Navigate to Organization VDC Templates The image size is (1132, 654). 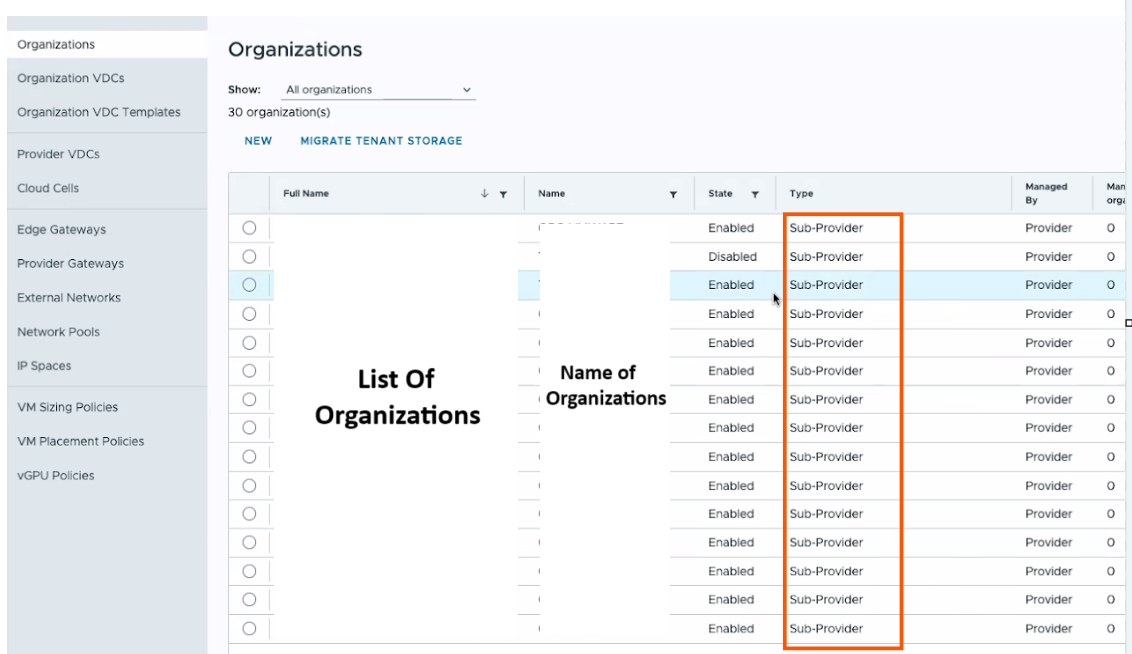99,112
